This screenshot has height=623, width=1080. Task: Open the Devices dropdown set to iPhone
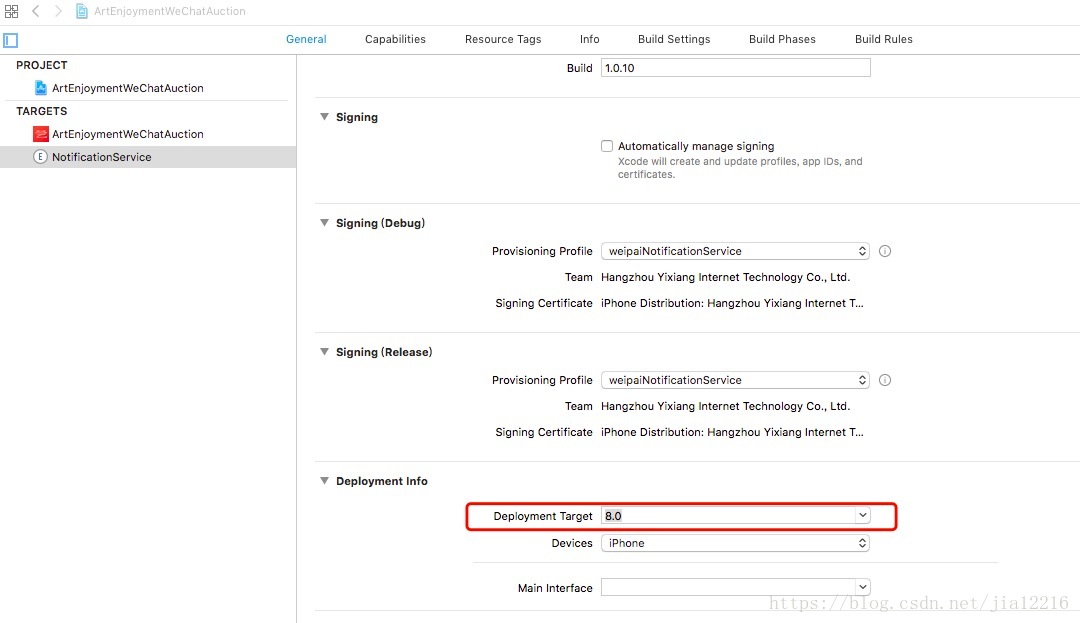tap(735, 543)
